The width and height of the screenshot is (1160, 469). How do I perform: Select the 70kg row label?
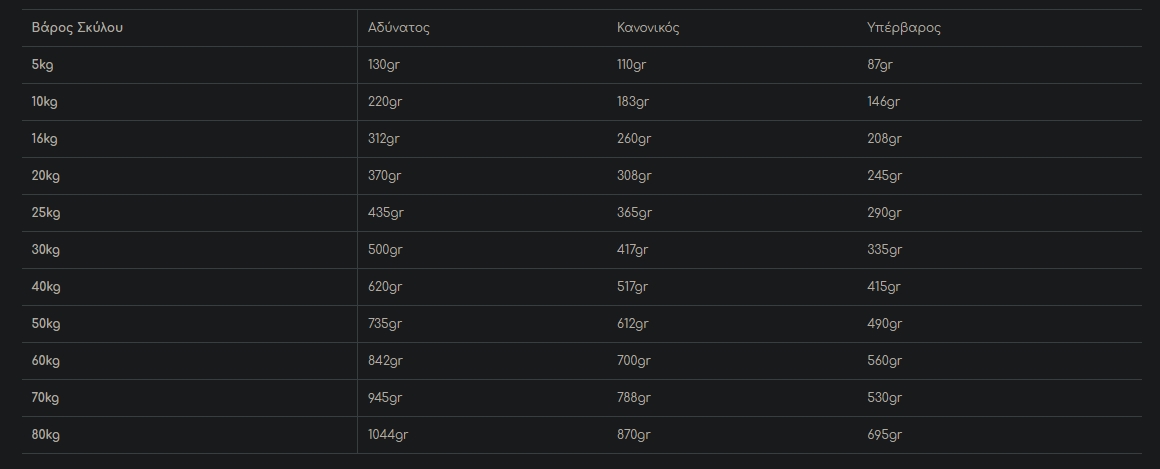click(46, 398)
